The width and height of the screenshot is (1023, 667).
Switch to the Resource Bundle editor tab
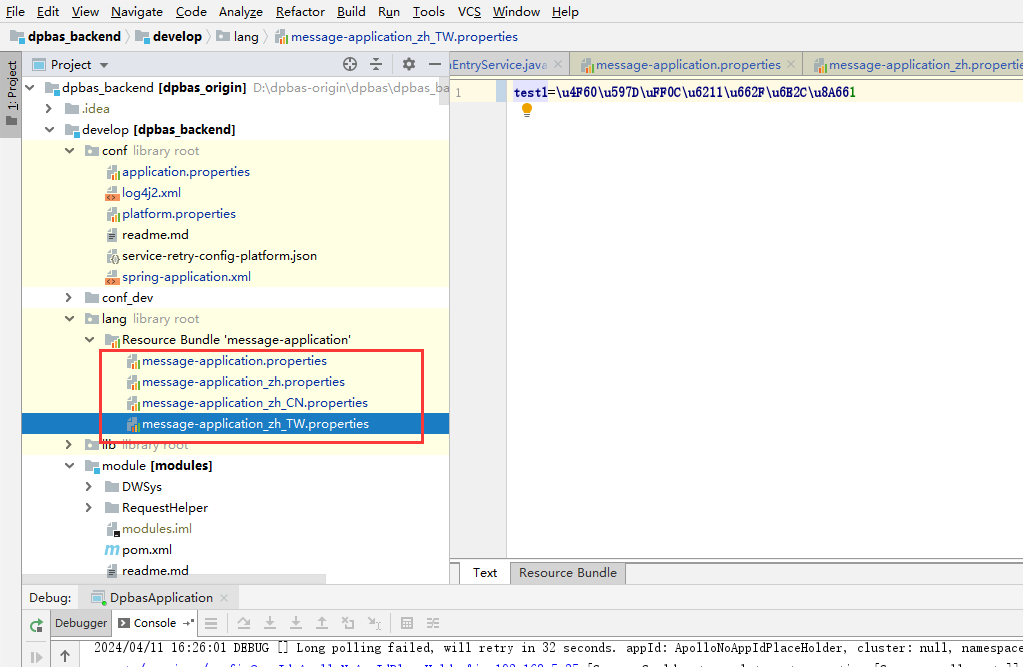tap(568, 572)
